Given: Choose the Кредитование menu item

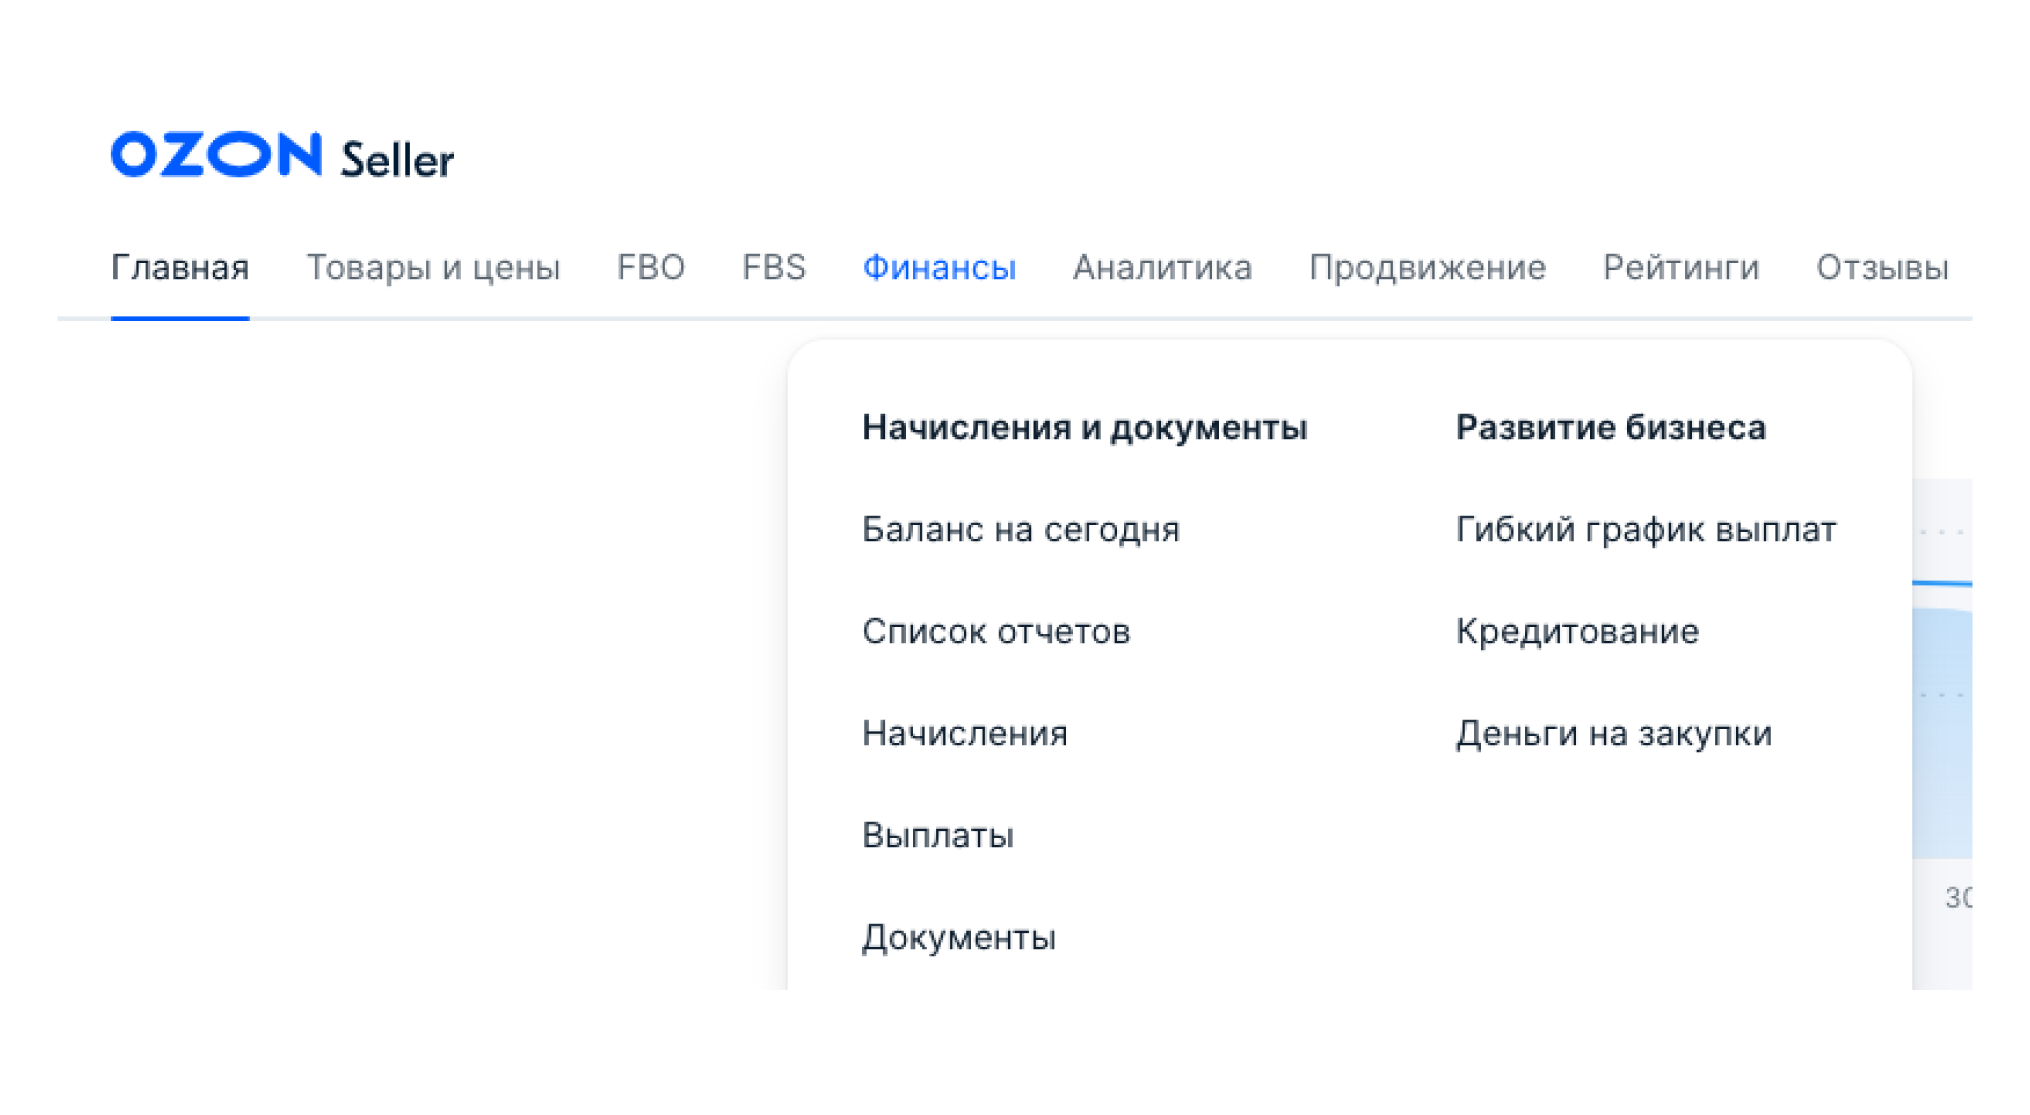Looking at the screenshot, I should 1577,631.
